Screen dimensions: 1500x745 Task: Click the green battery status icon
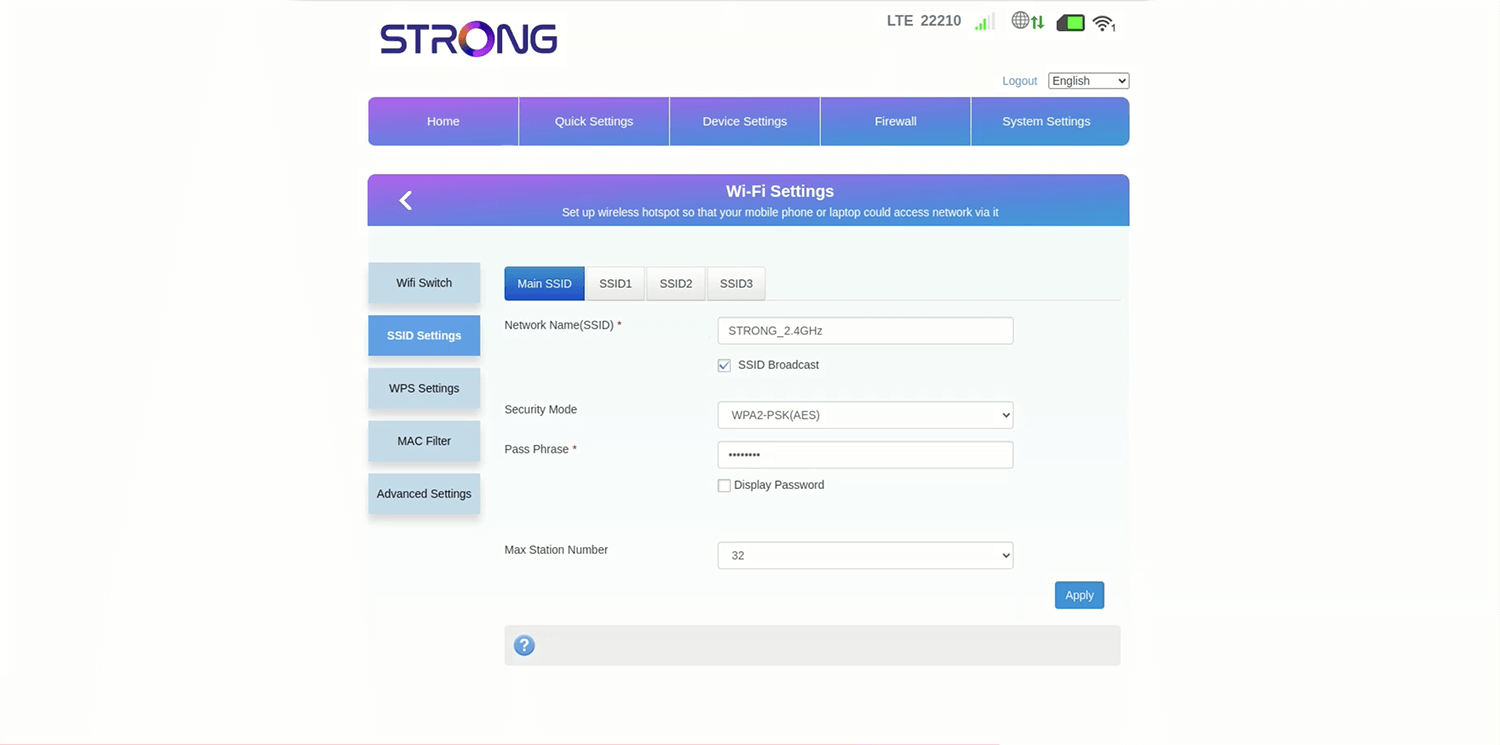pos(1070,22)
